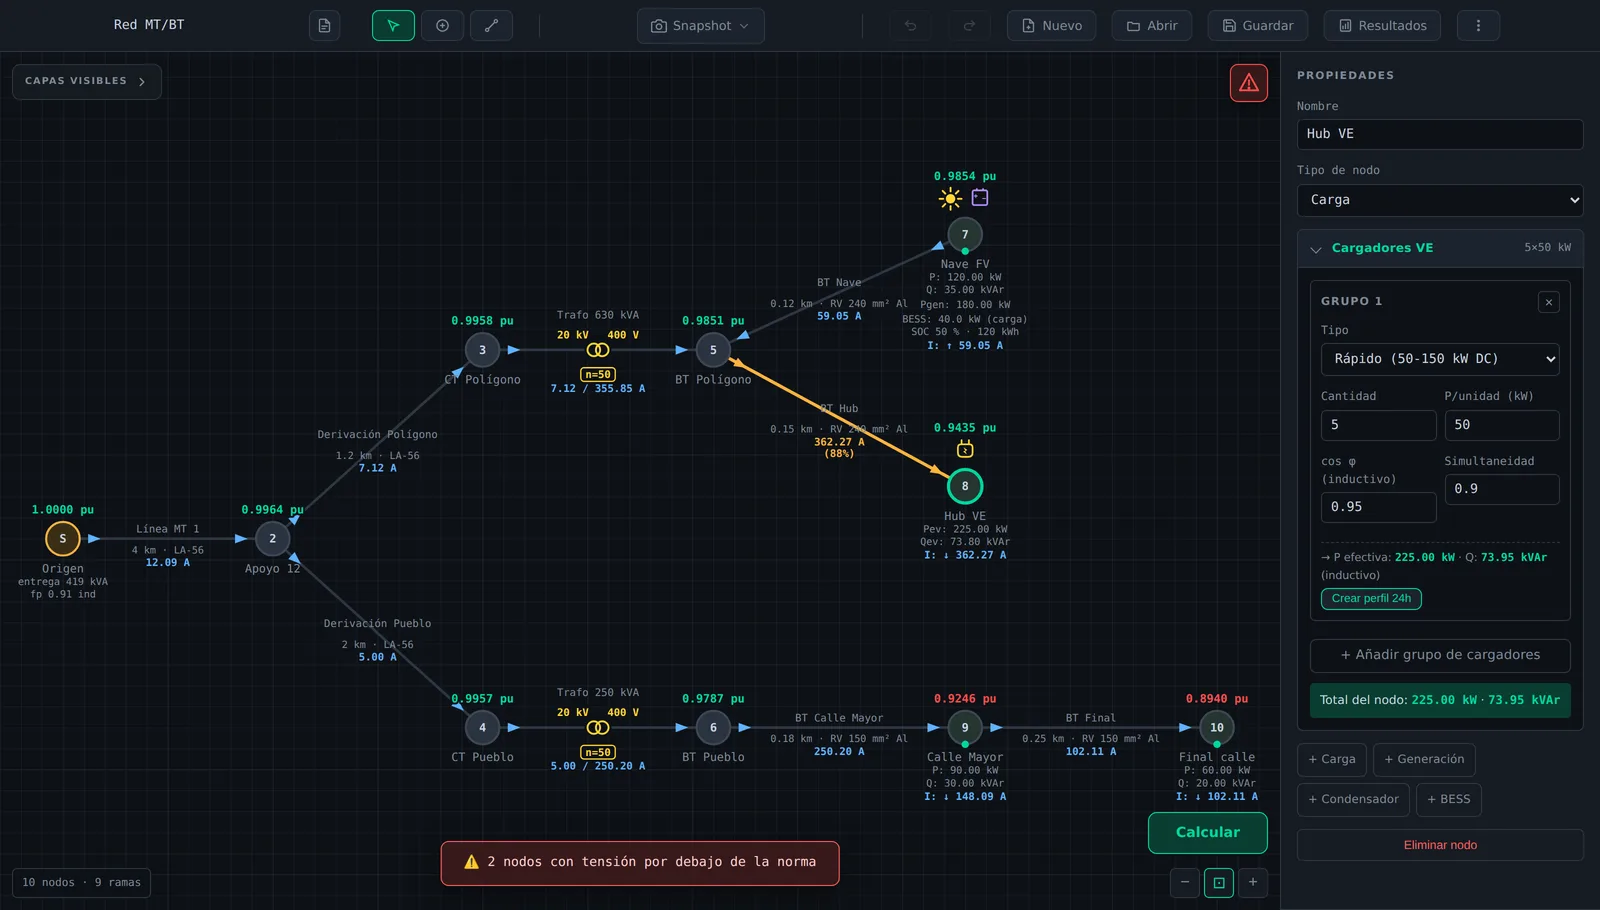This screenshot has height=910, width=1600.
Task: Click Eliminar nodo
Action: 1440,845
